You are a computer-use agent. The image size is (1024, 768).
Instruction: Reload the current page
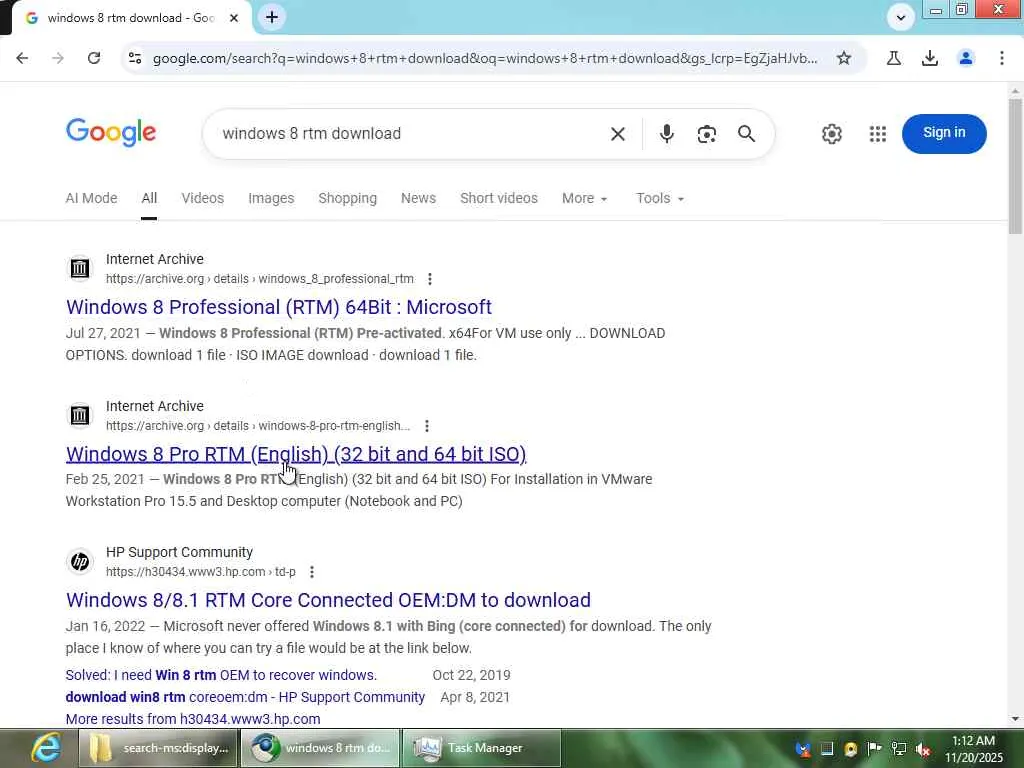click(x=94, y=58)
